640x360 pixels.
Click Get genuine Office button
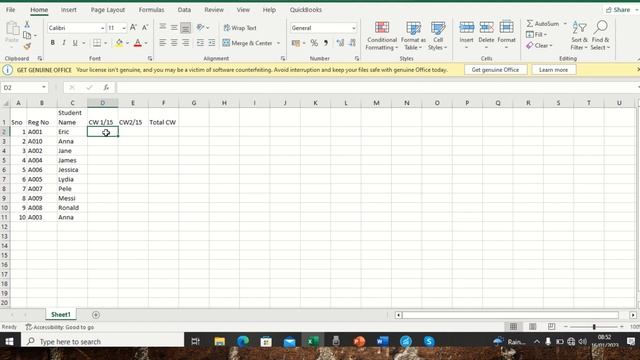tap(495, 70)
